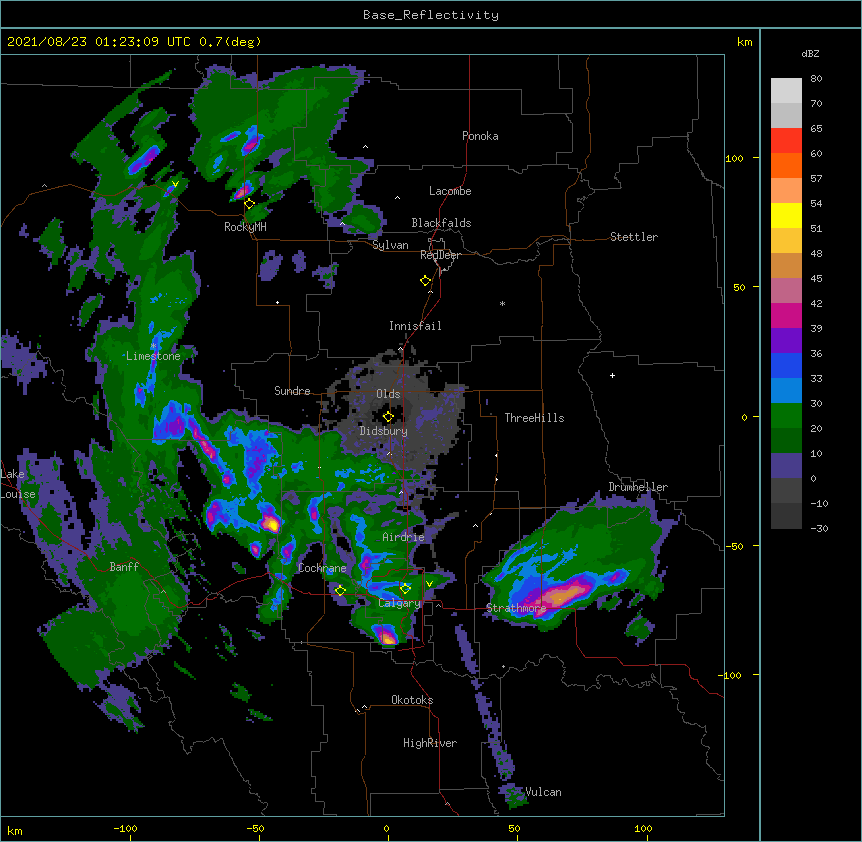Click the Limestone label
Screen dimensions: 862x842
coord(153,356)
